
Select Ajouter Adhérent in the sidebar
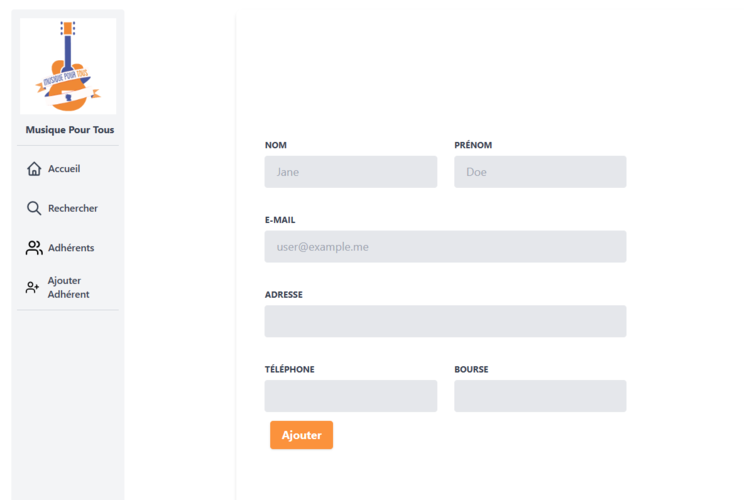68,287
